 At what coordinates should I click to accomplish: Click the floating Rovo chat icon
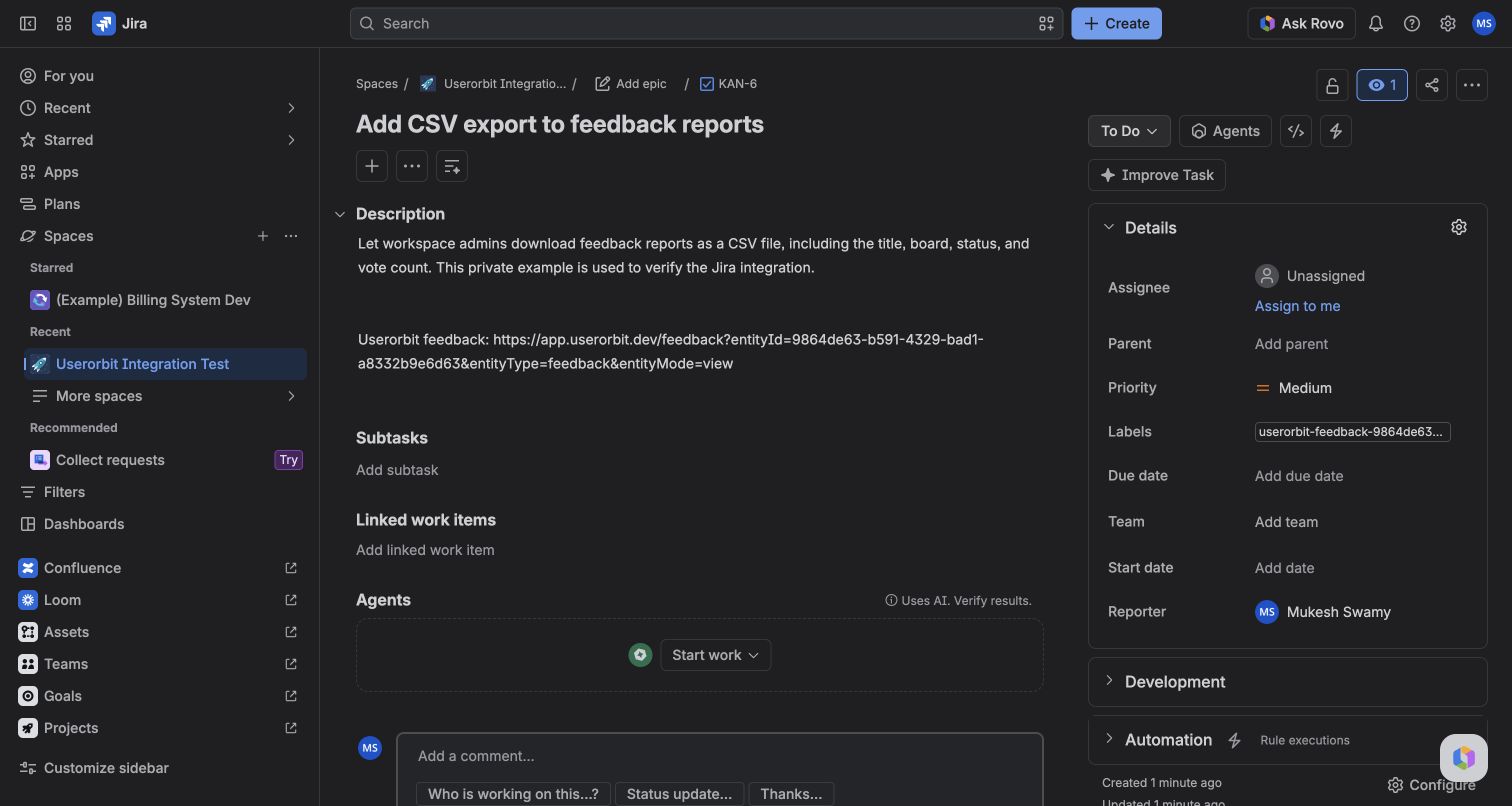click(1464, 757)
